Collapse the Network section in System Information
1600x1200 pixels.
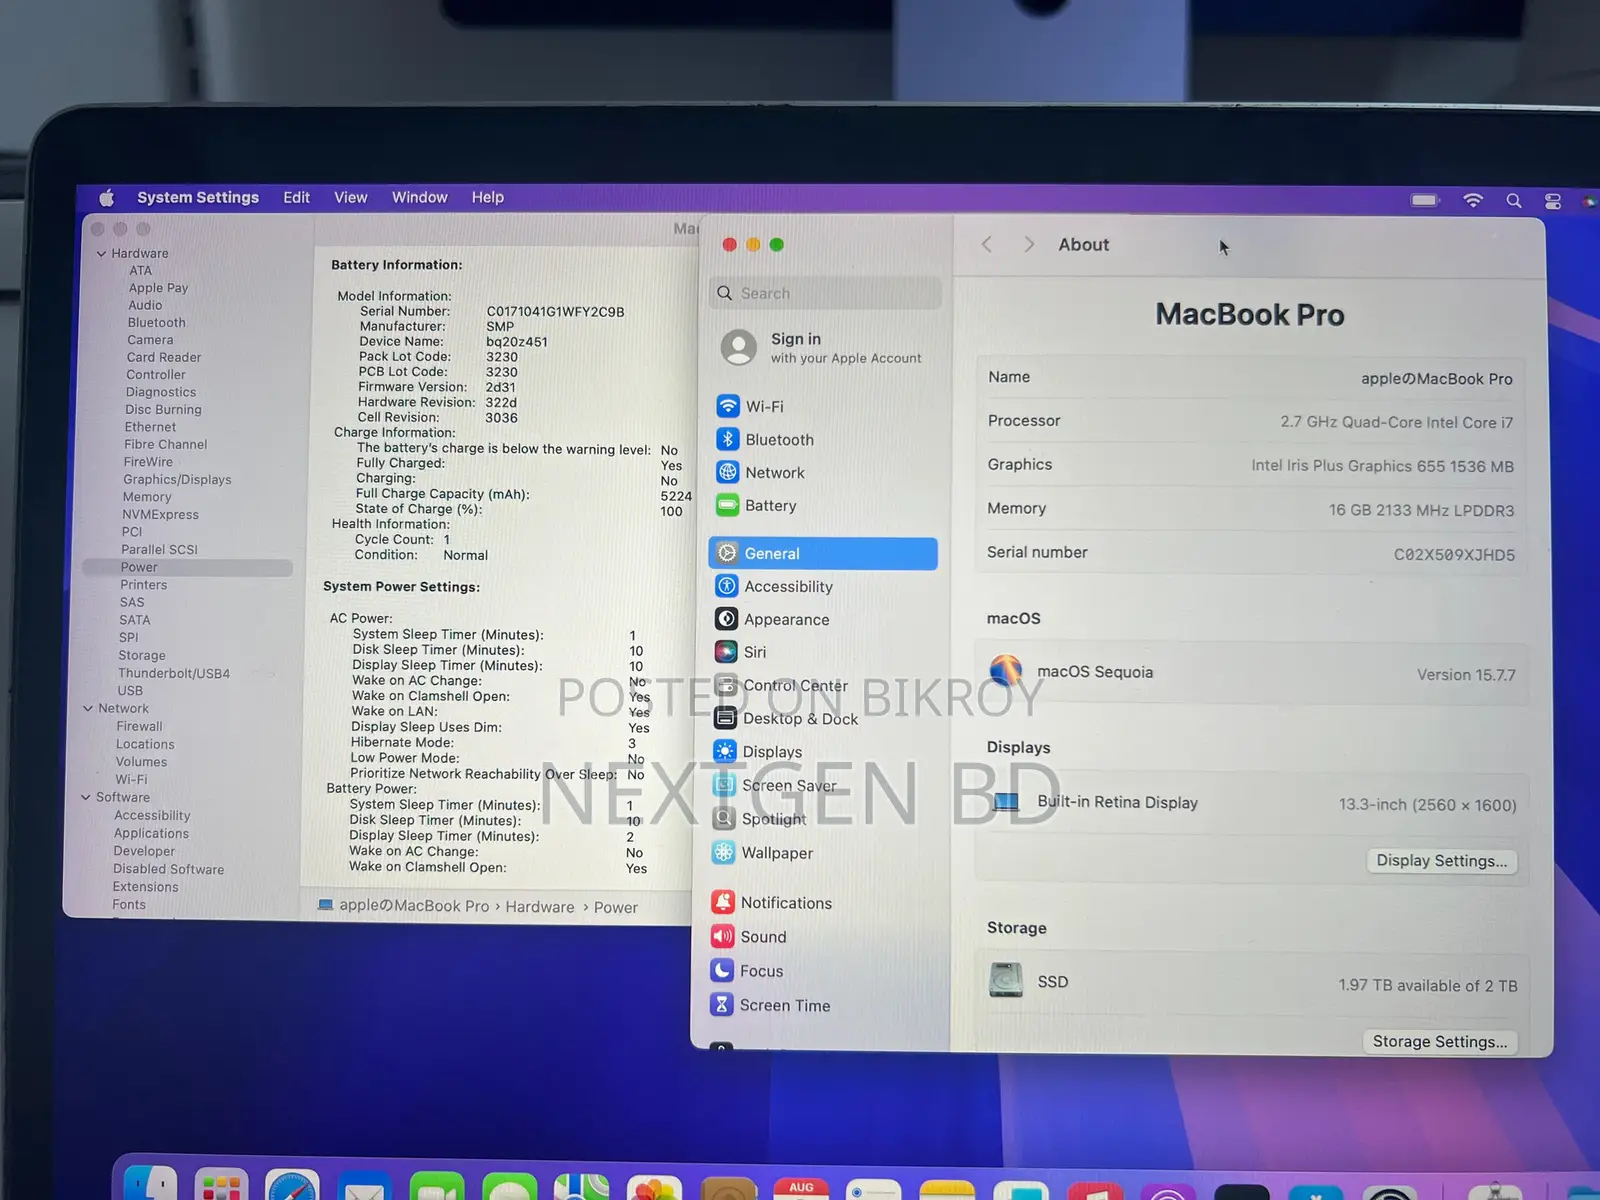pos(88,709)
